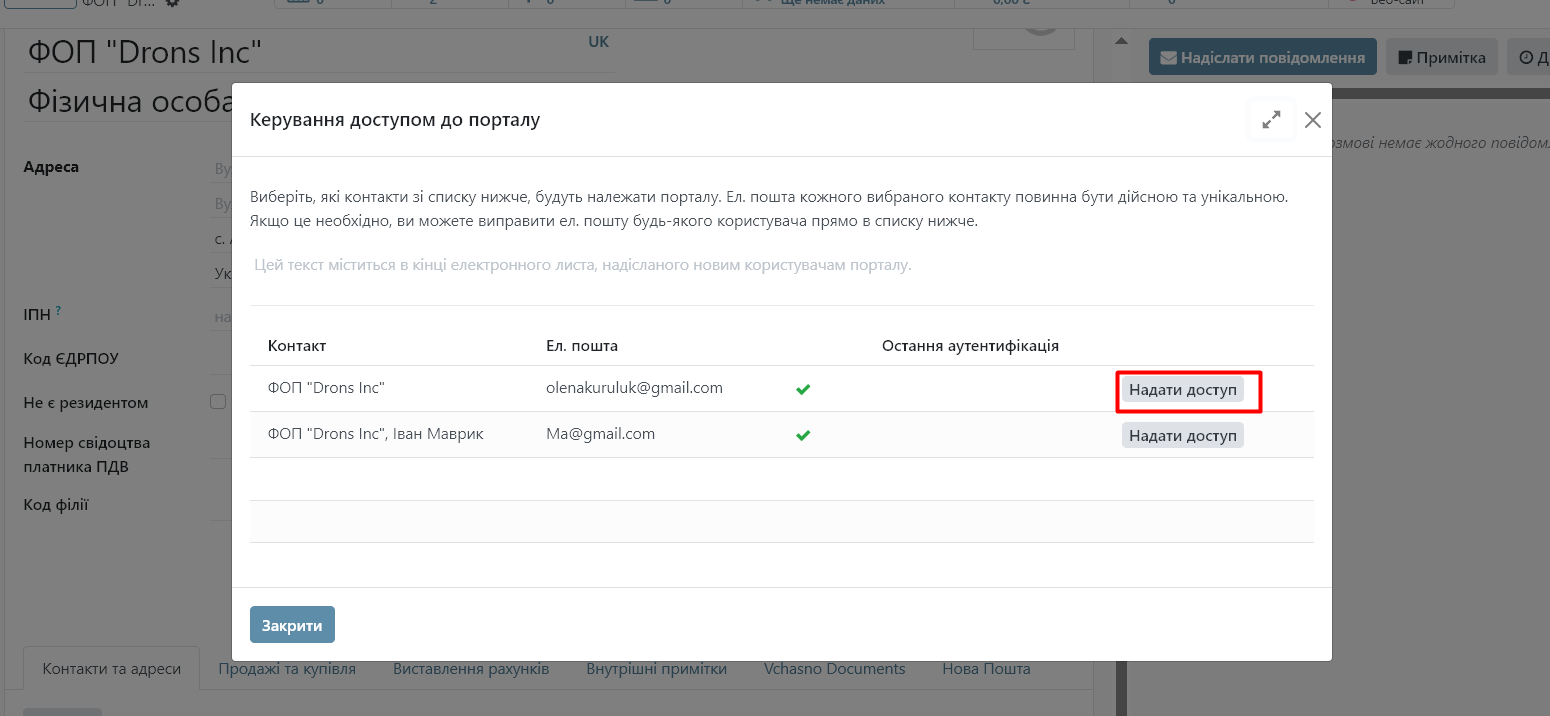Switch to Продажі та купівля tab
This screenshot has height=716, width=1550.
coord(287,669)
